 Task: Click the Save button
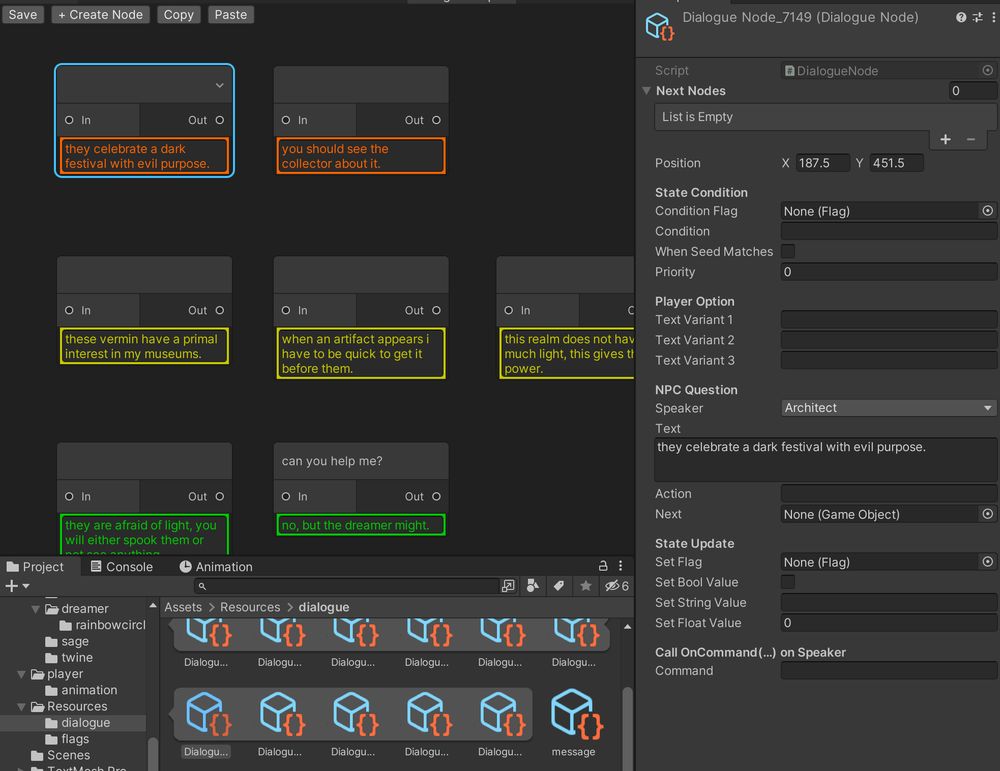click(x=22, y=15)
